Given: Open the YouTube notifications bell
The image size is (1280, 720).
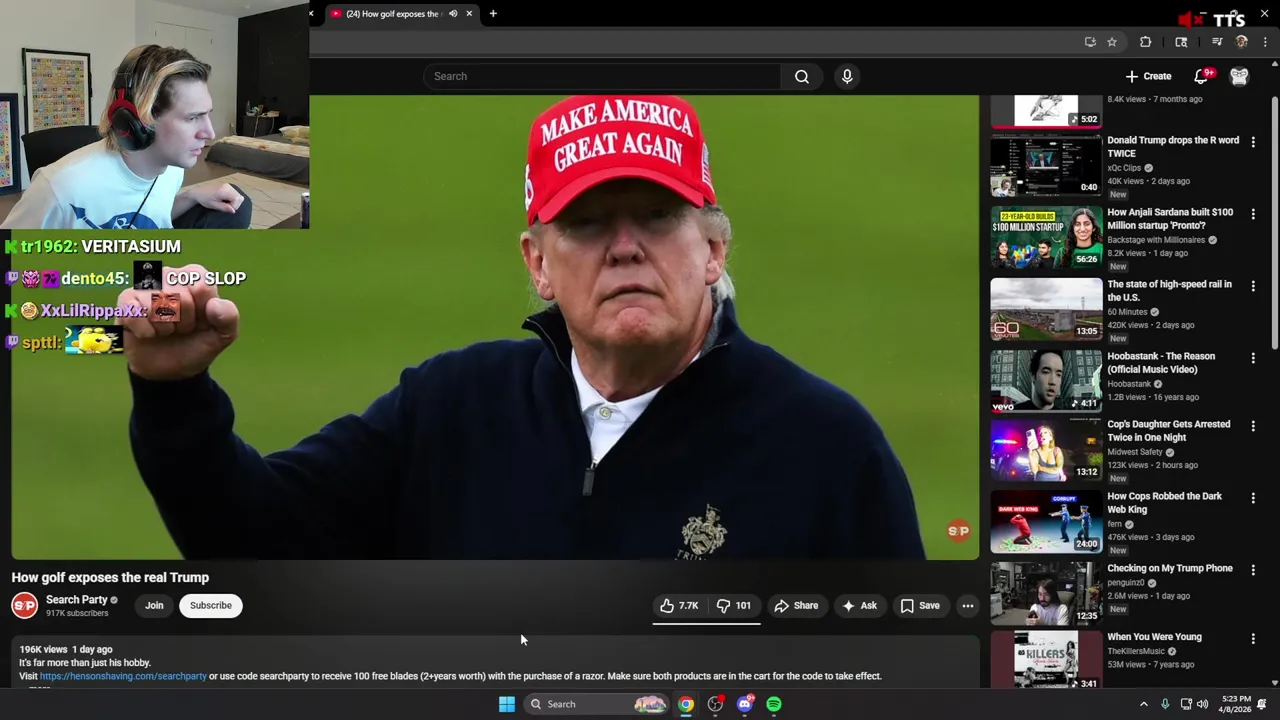Looking at the screenshot, I should click(x=1201, y=76).
